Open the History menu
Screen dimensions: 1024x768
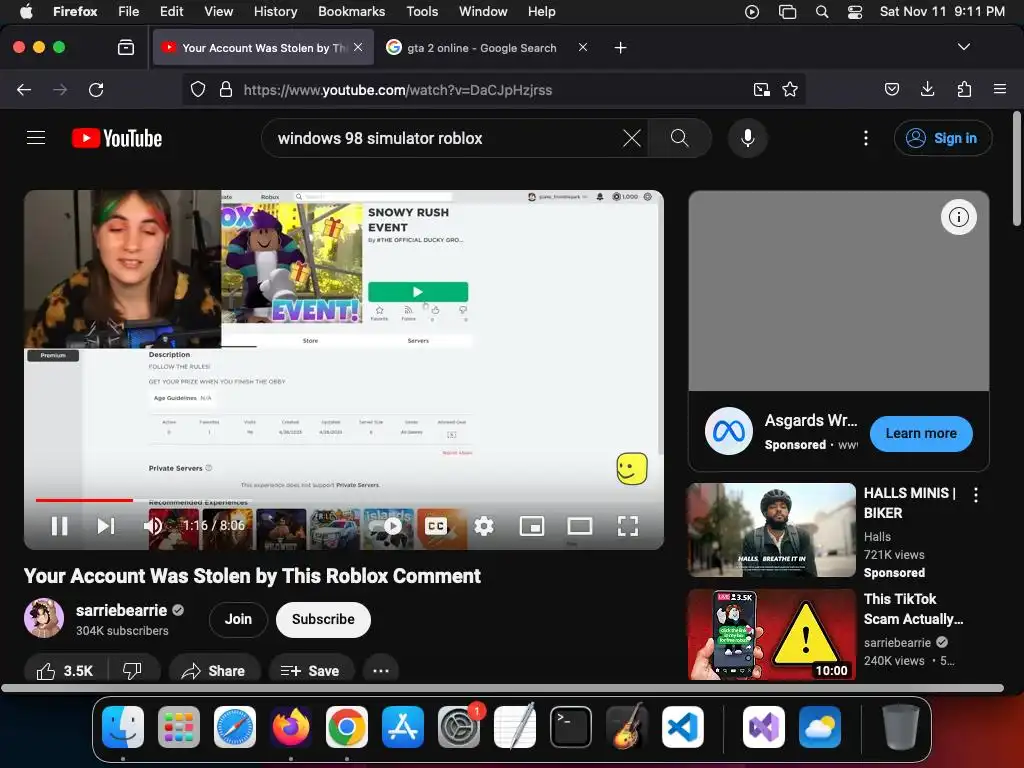click(x=276, y=11)
